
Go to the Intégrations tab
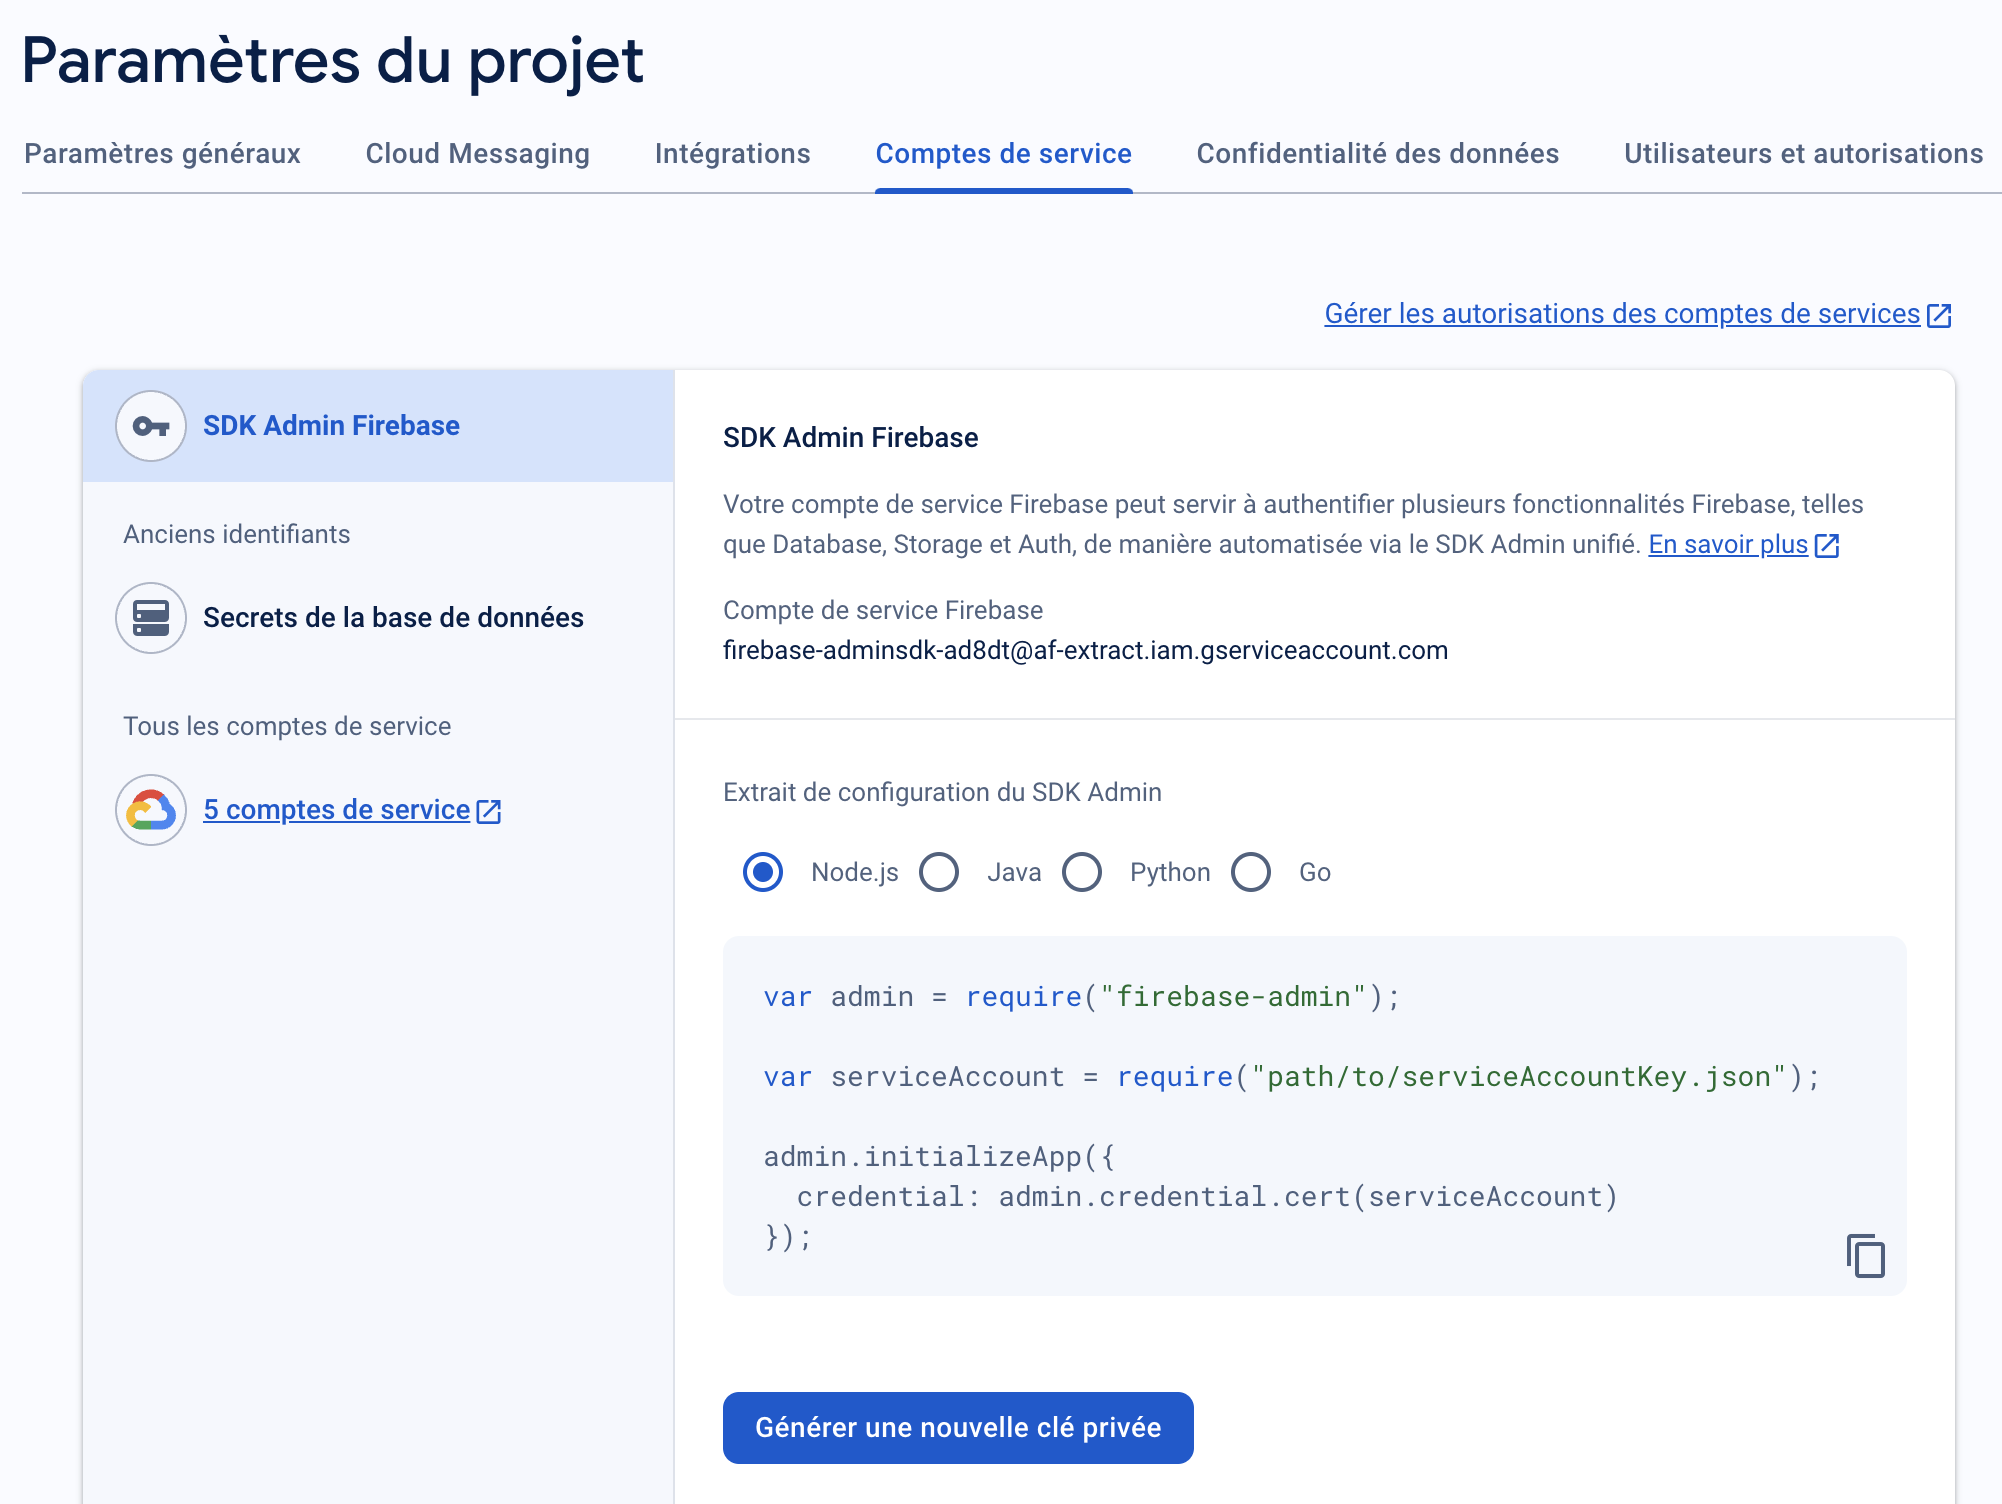click(732, 154)
